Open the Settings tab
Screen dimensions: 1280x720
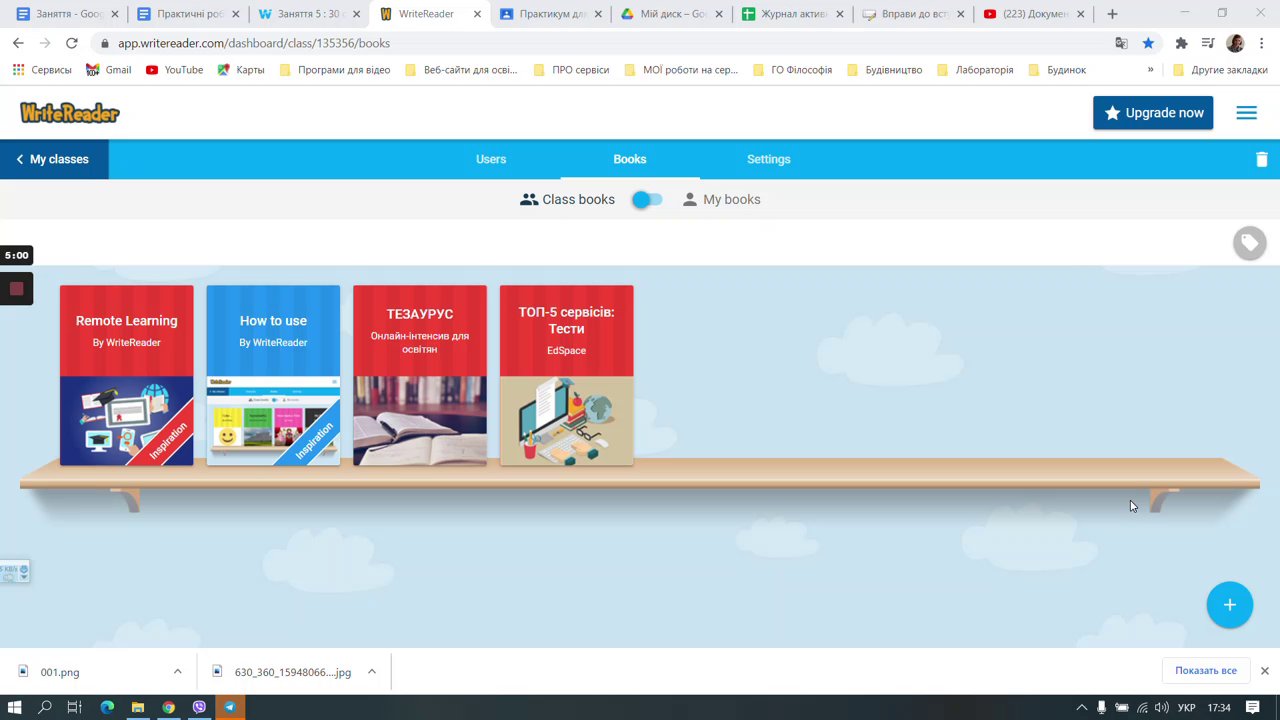[768, 159]
